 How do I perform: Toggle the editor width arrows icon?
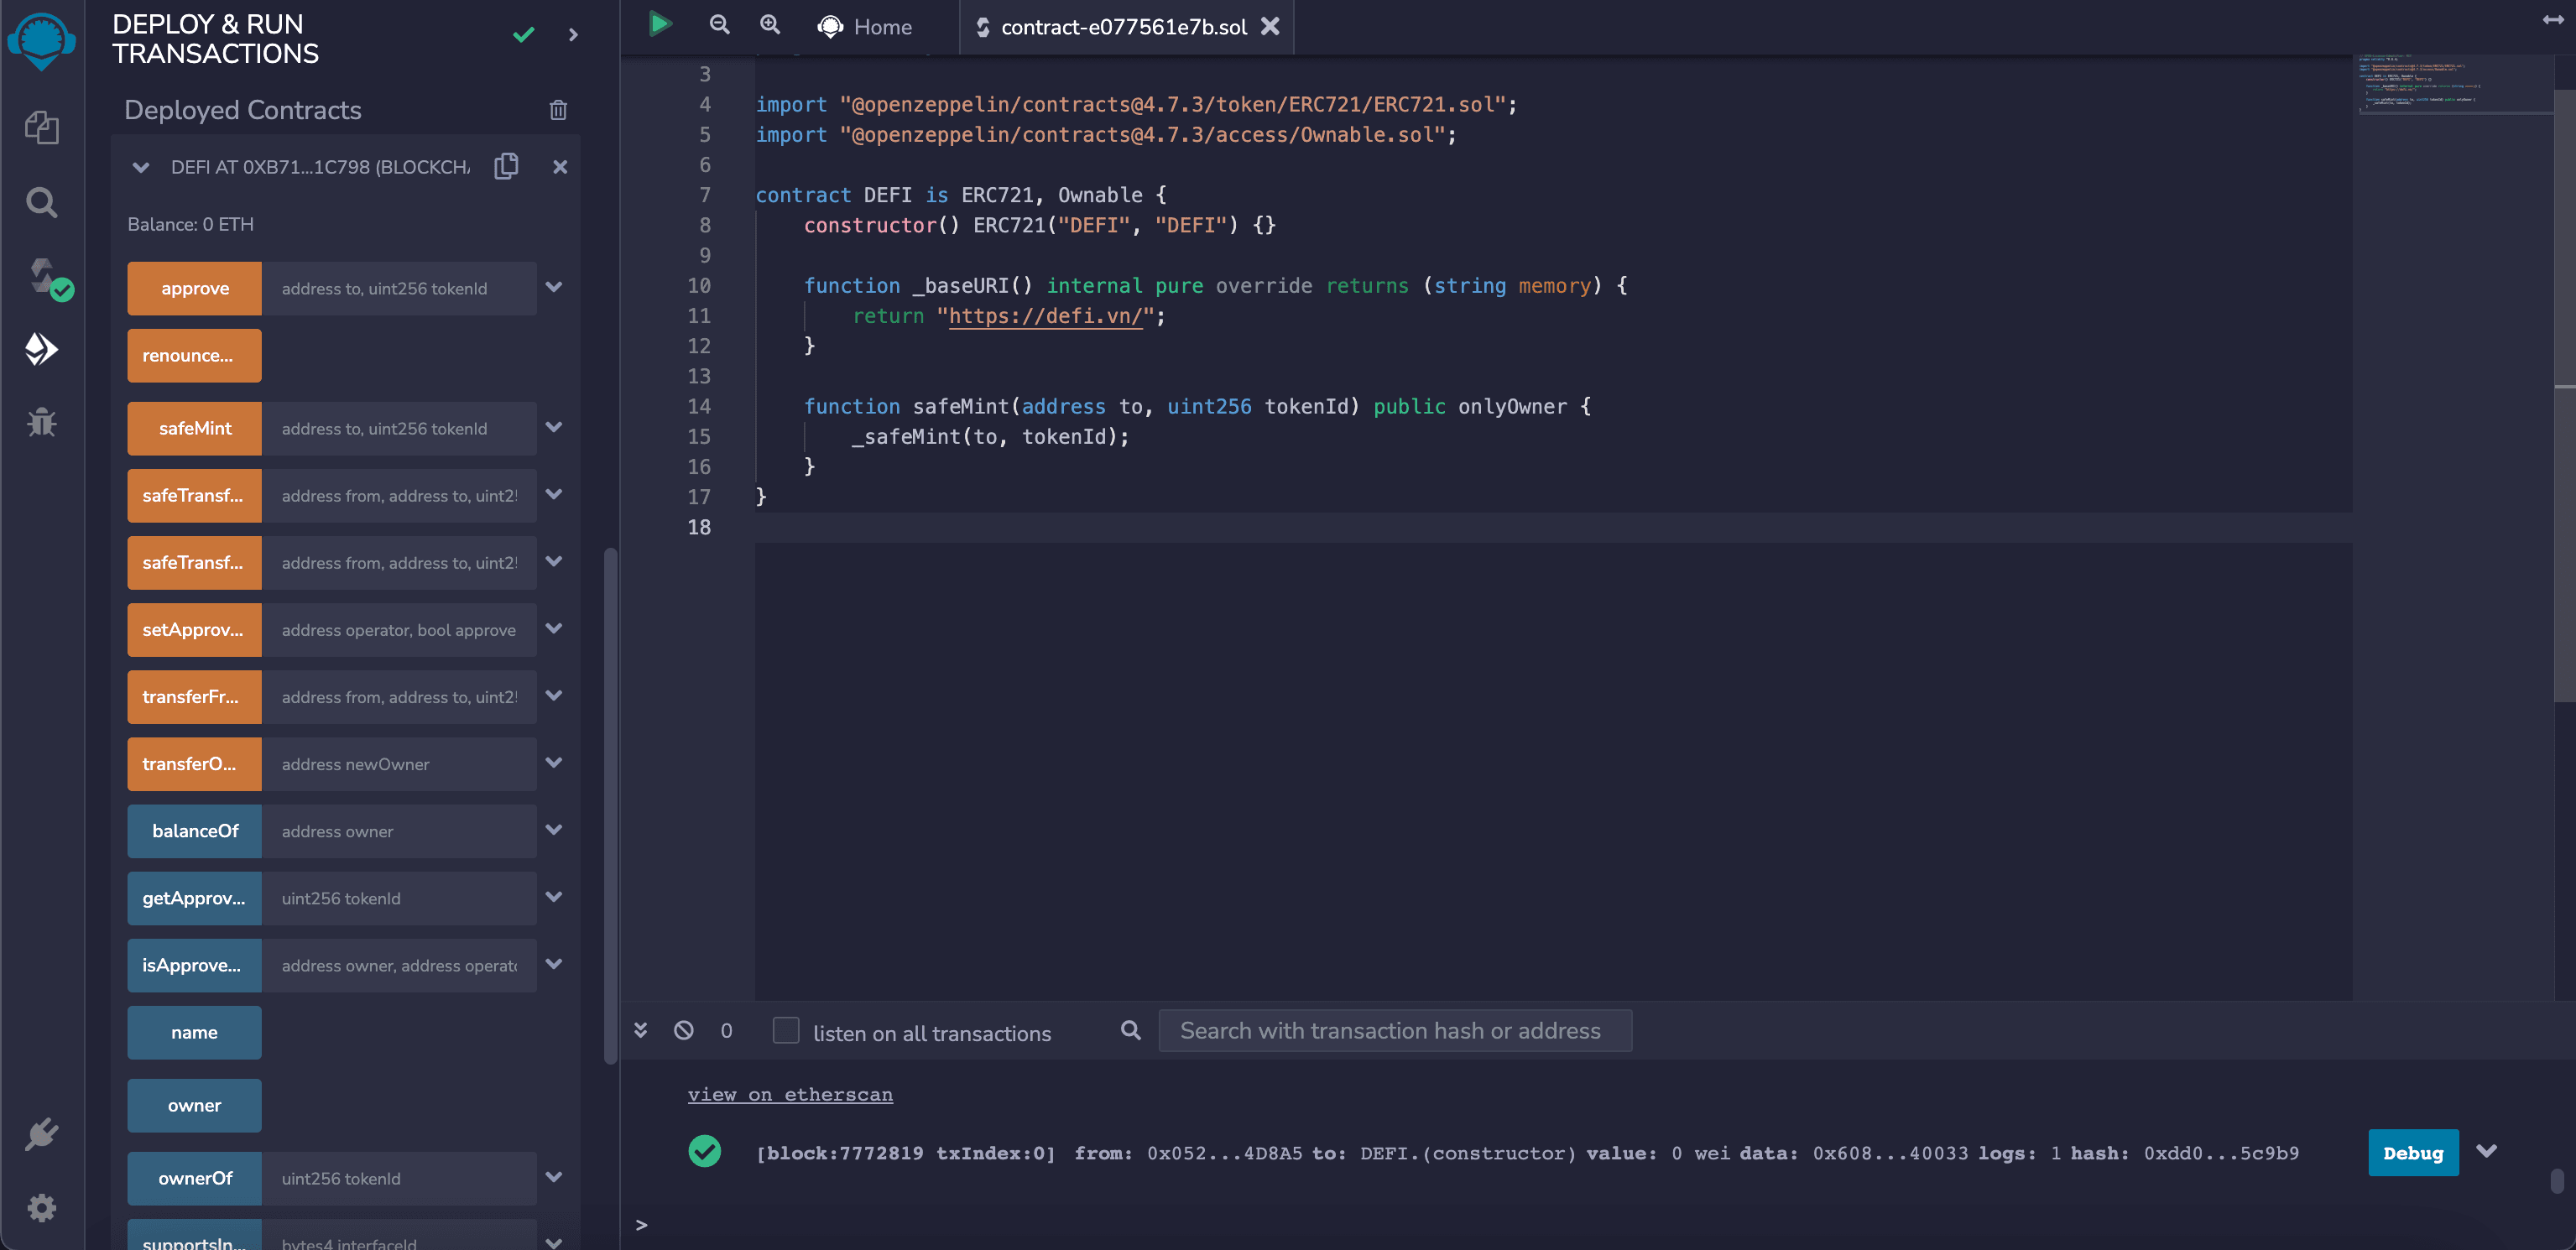(2553, 20)
